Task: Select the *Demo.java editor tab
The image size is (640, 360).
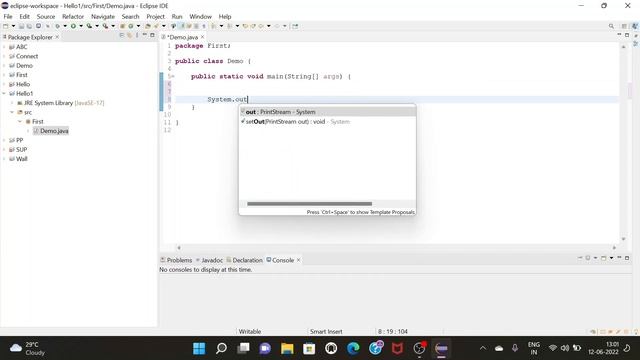Action: [x=182, y=37]
